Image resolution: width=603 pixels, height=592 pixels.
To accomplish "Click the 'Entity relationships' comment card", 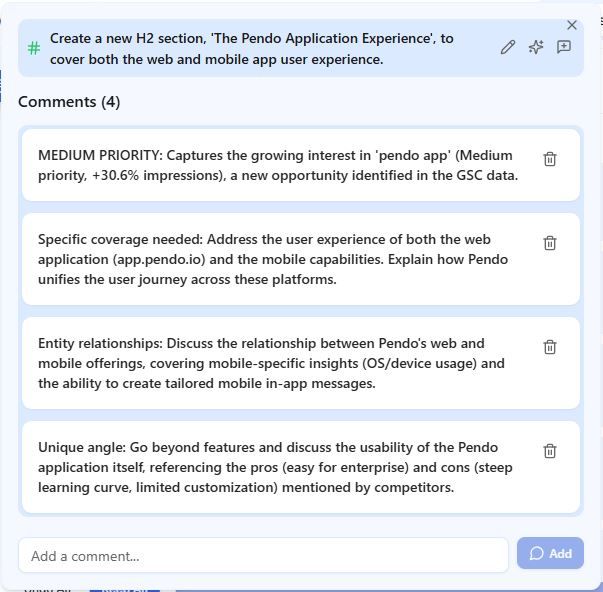I will coord(301,363).
